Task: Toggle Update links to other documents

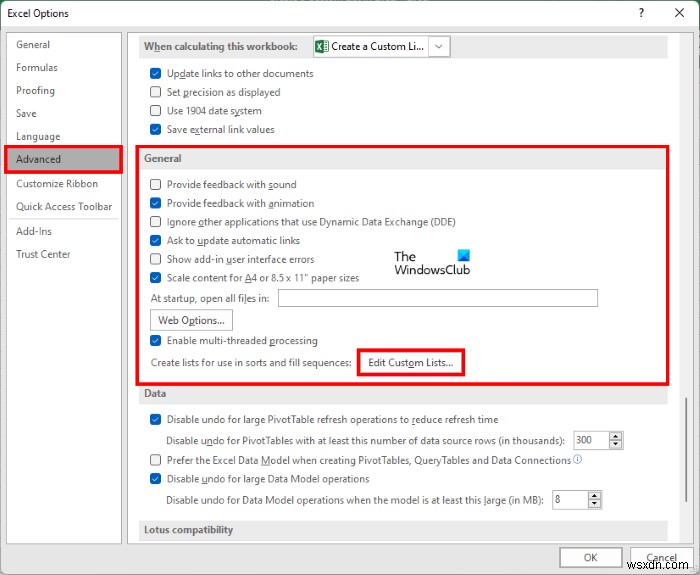Action: pos(155,73)
